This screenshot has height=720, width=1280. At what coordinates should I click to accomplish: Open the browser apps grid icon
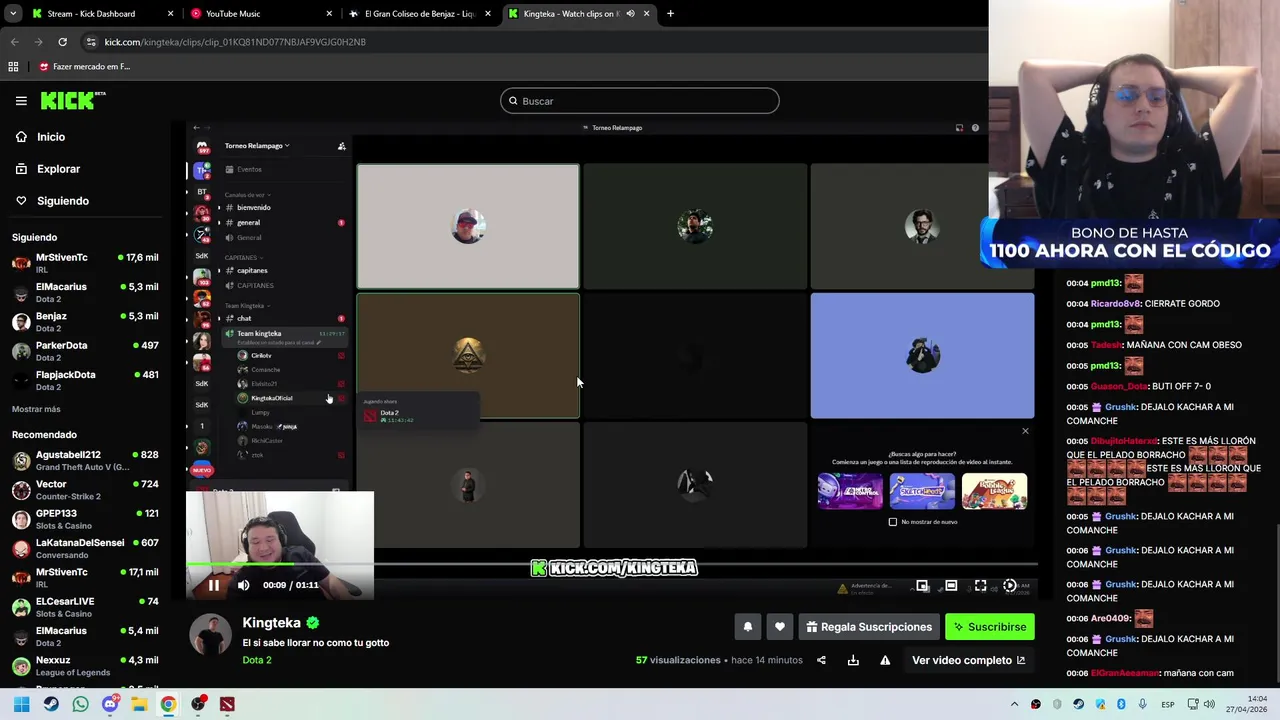(x=13, y=67)
